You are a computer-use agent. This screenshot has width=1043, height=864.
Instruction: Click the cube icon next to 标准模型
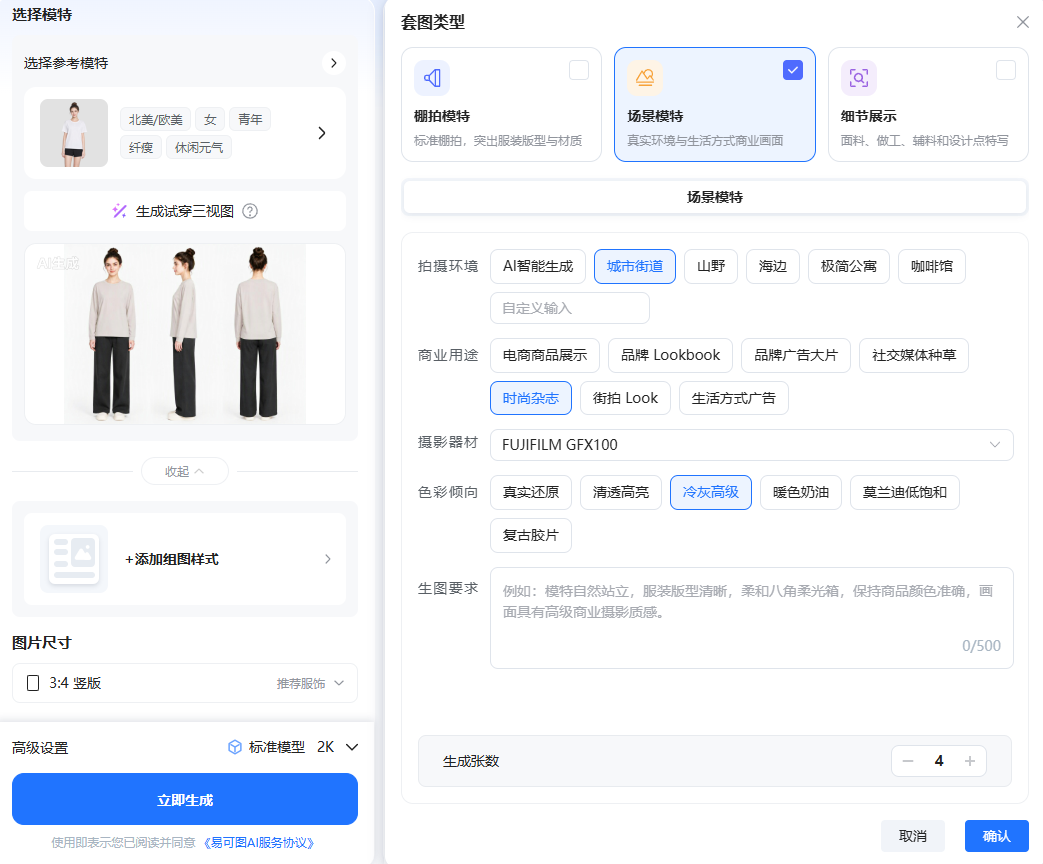click(235, 747)
